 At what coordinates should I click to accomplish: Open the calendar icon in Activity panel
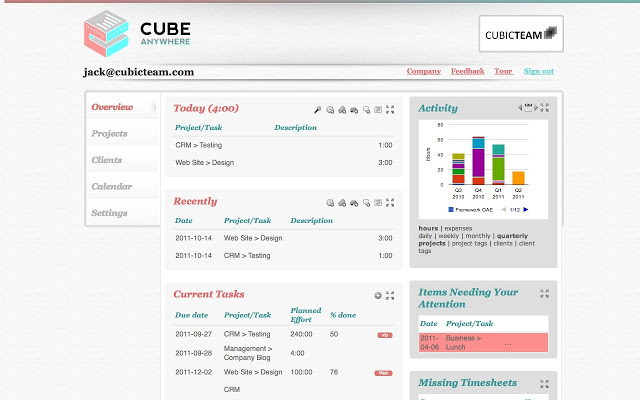[x=529, y=107]
